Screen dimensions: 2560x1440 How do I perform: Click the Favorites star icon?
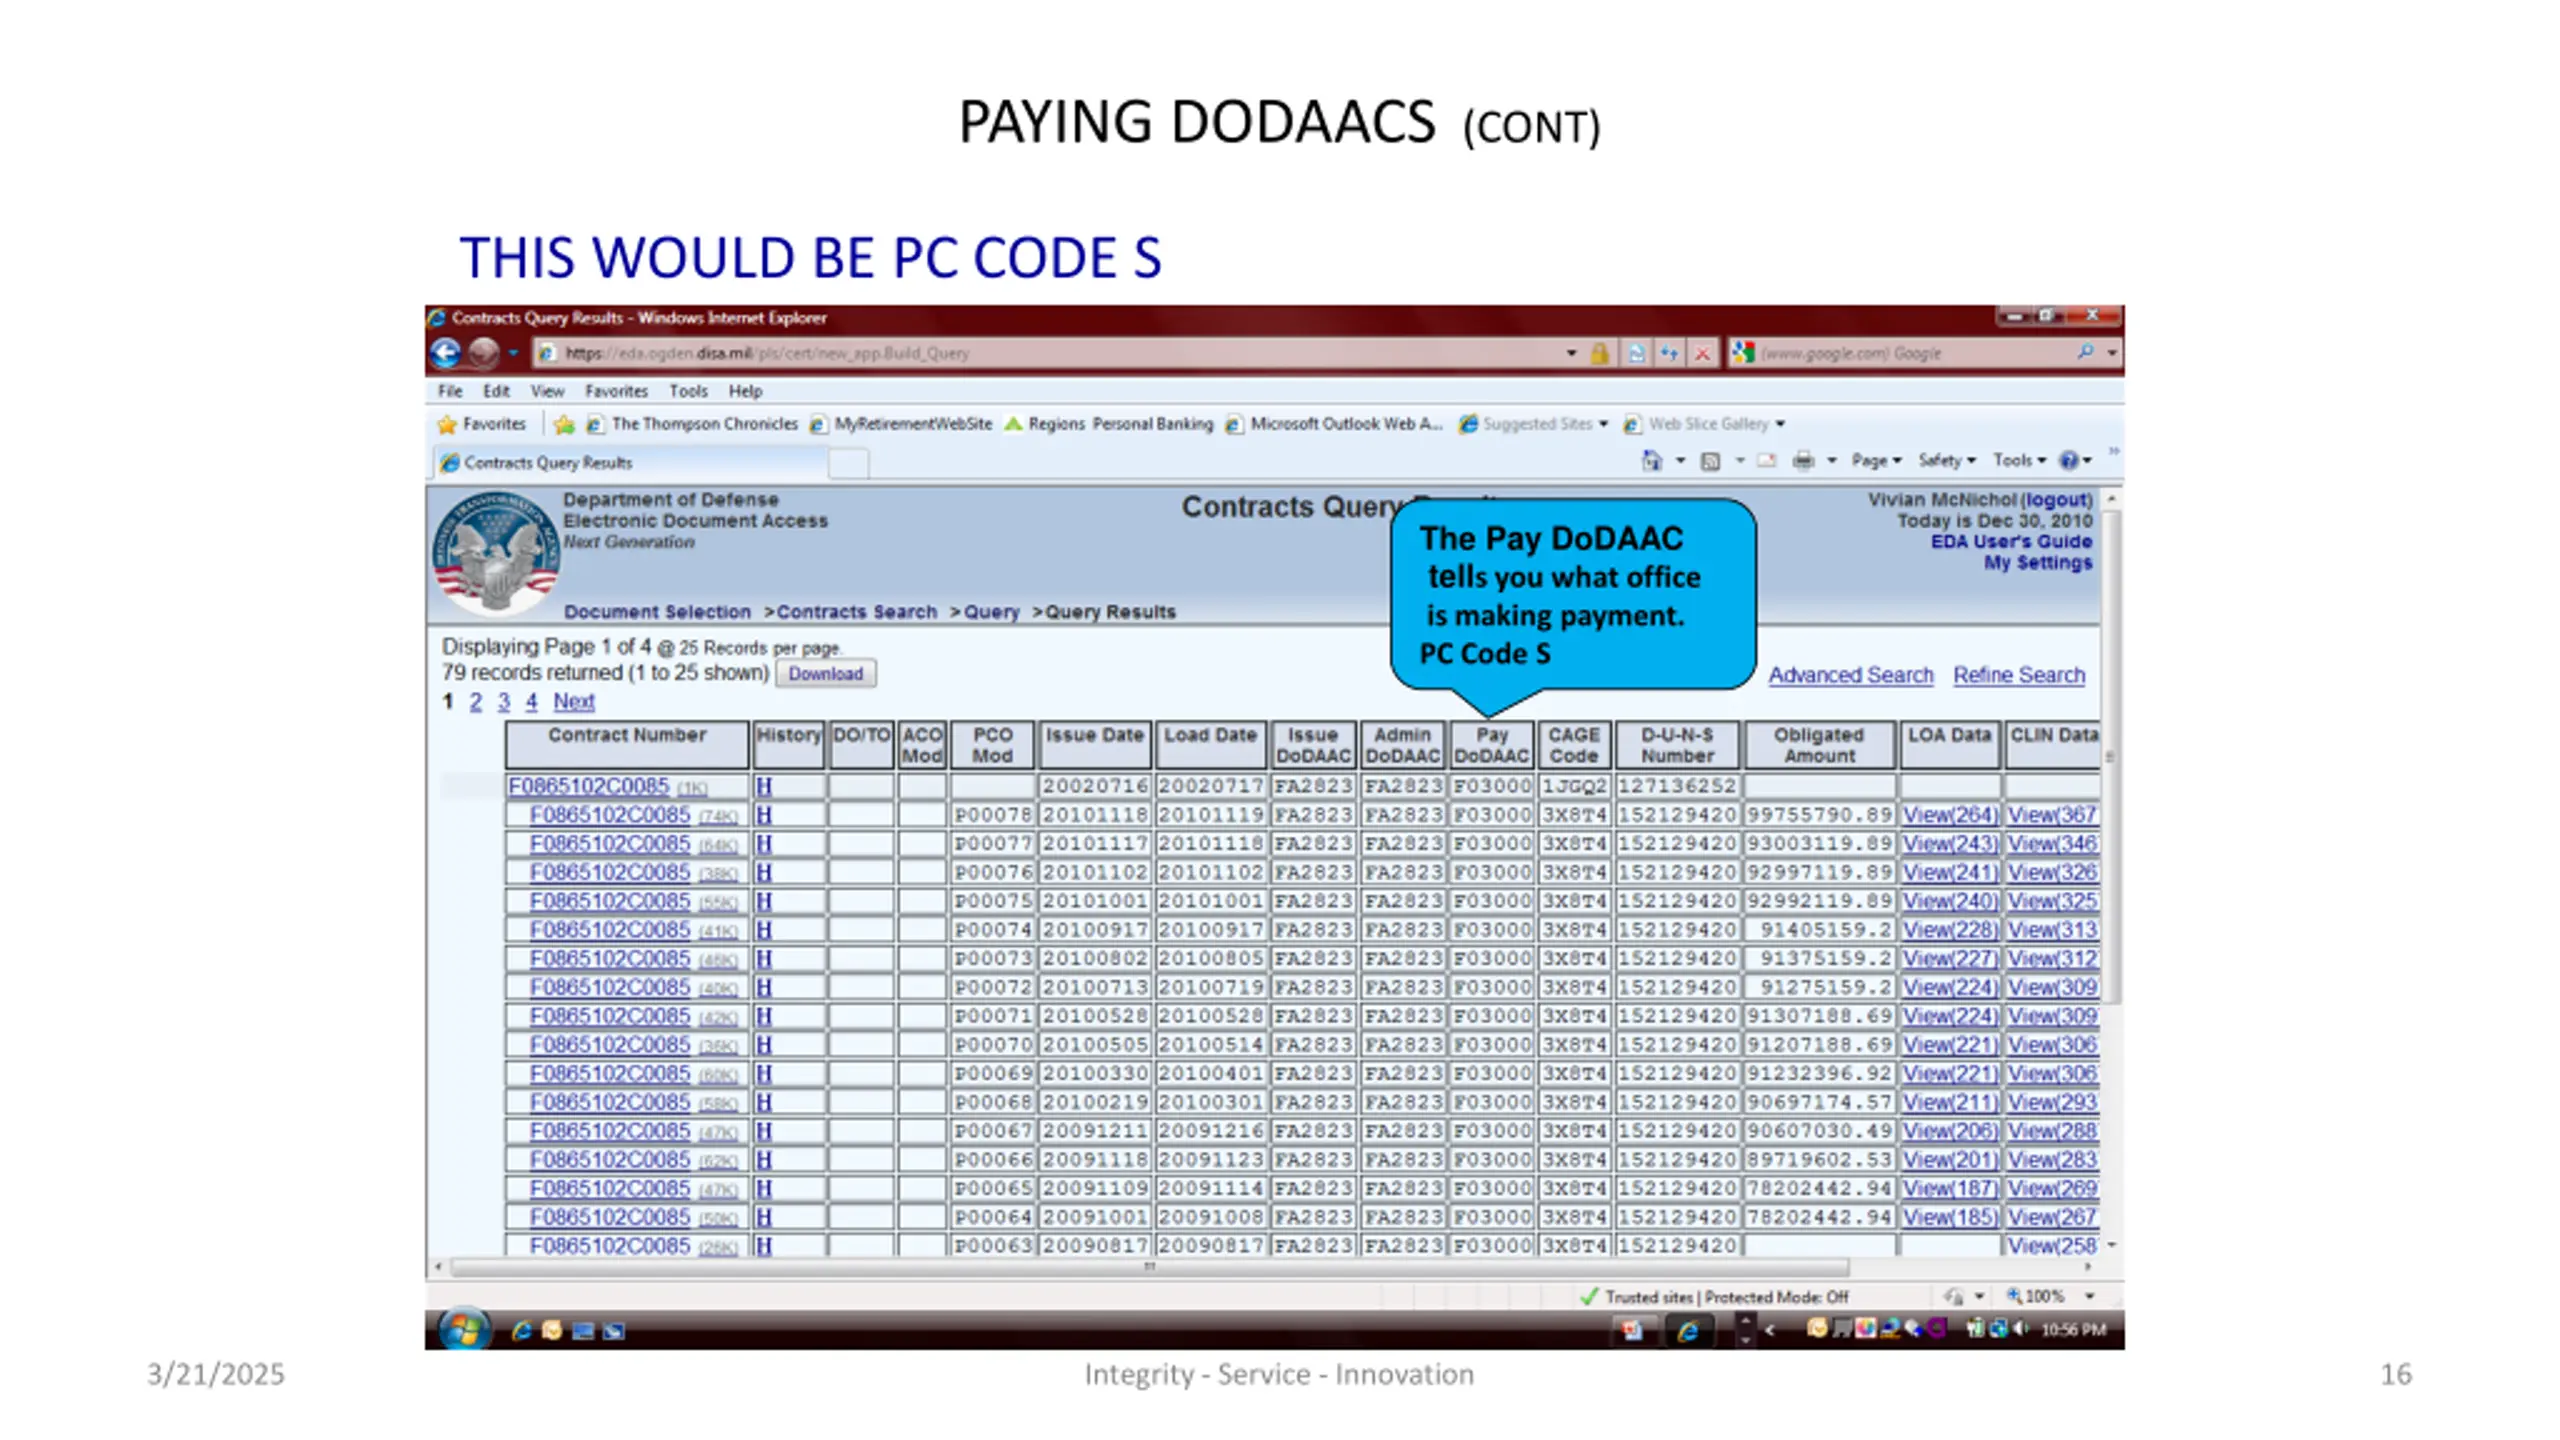tap(447, 424)
